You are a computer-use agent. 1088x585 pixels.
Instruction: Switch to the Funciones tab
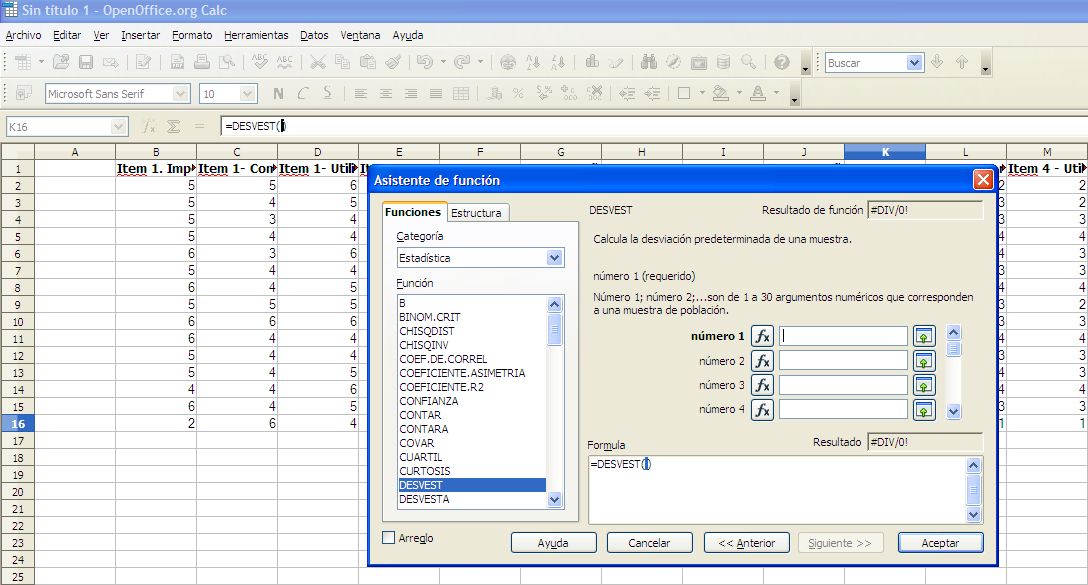pos(413,212)
